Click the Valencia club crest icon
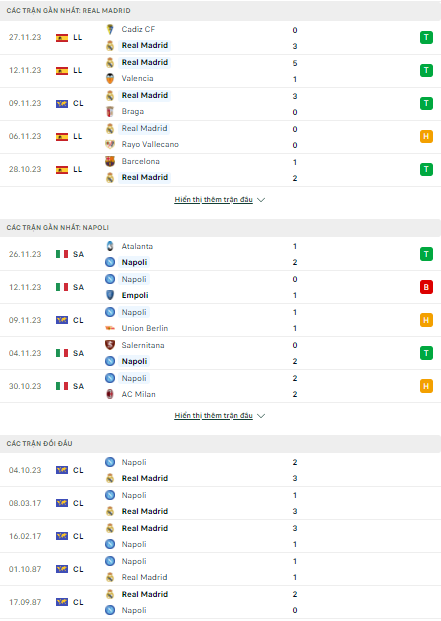The height and width of the screenshot is (621, 441). pos(110,78)
